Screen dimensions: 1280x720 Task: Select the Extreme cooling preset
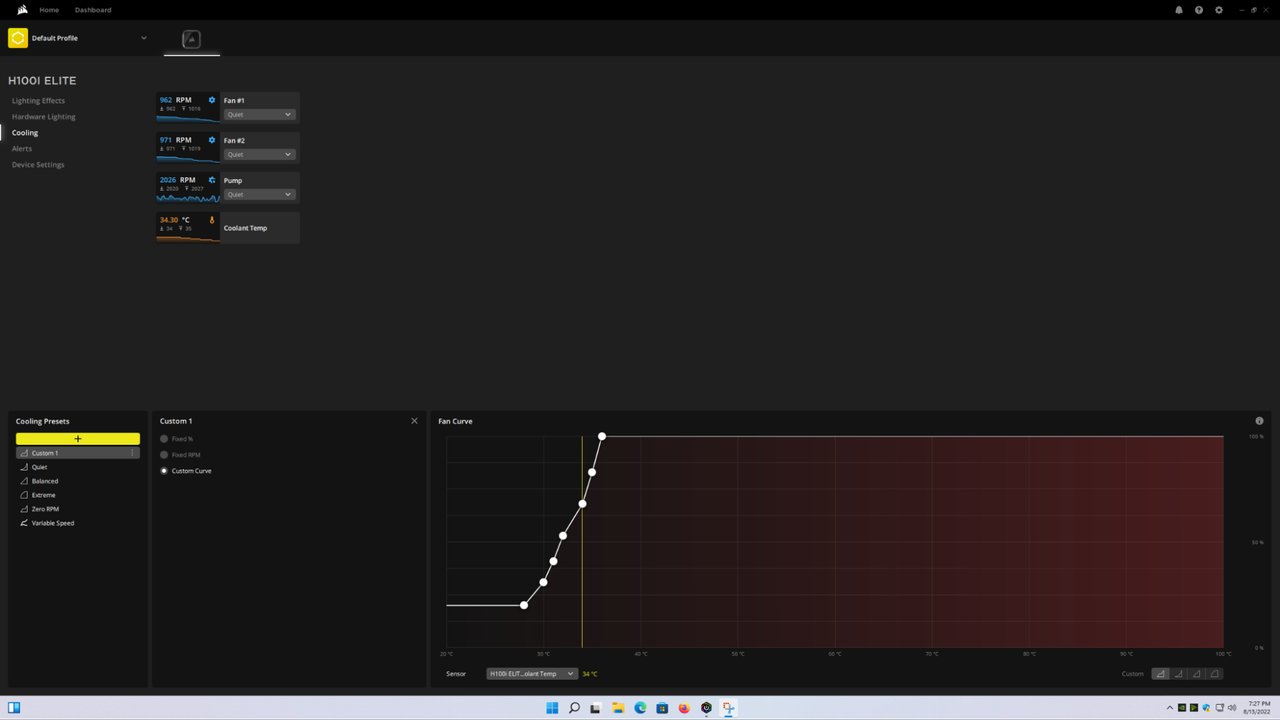78,495
